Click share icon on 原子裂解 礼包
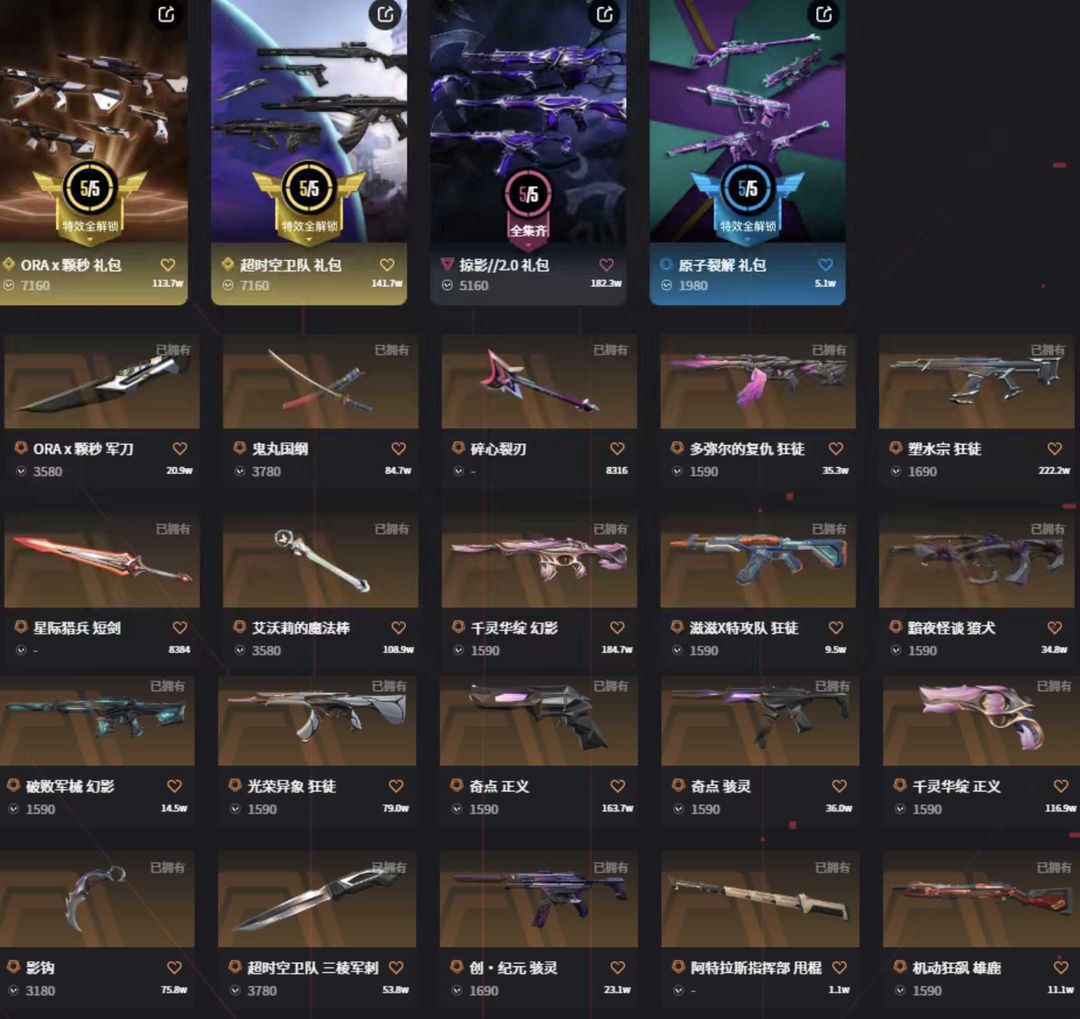1080x1019 pixels. point(824,14)
